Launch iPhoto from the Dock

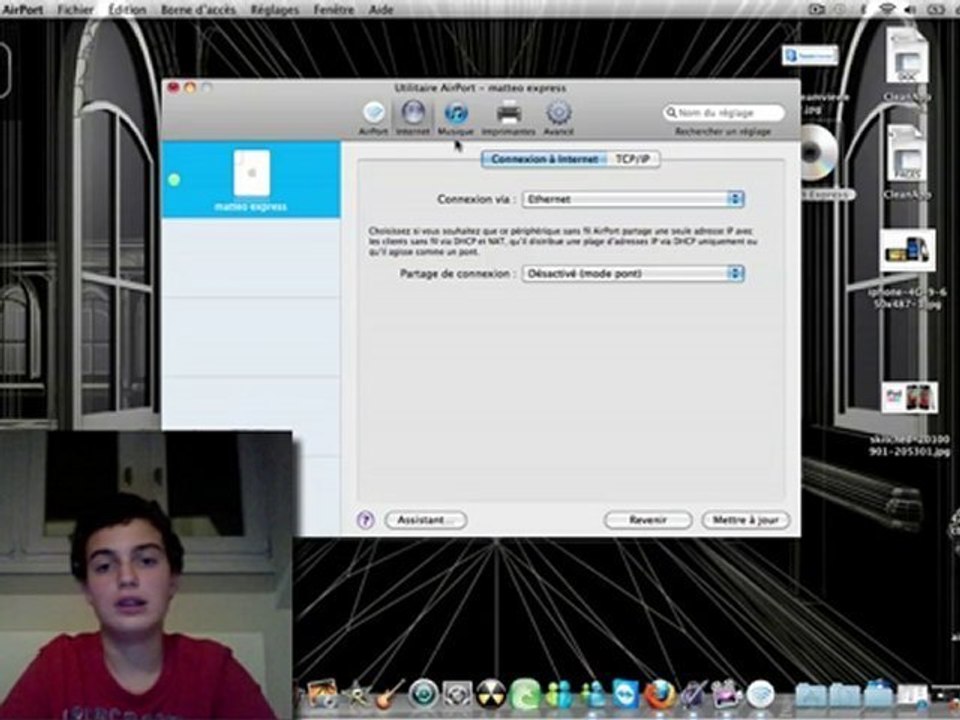click(x=322, y=694)
